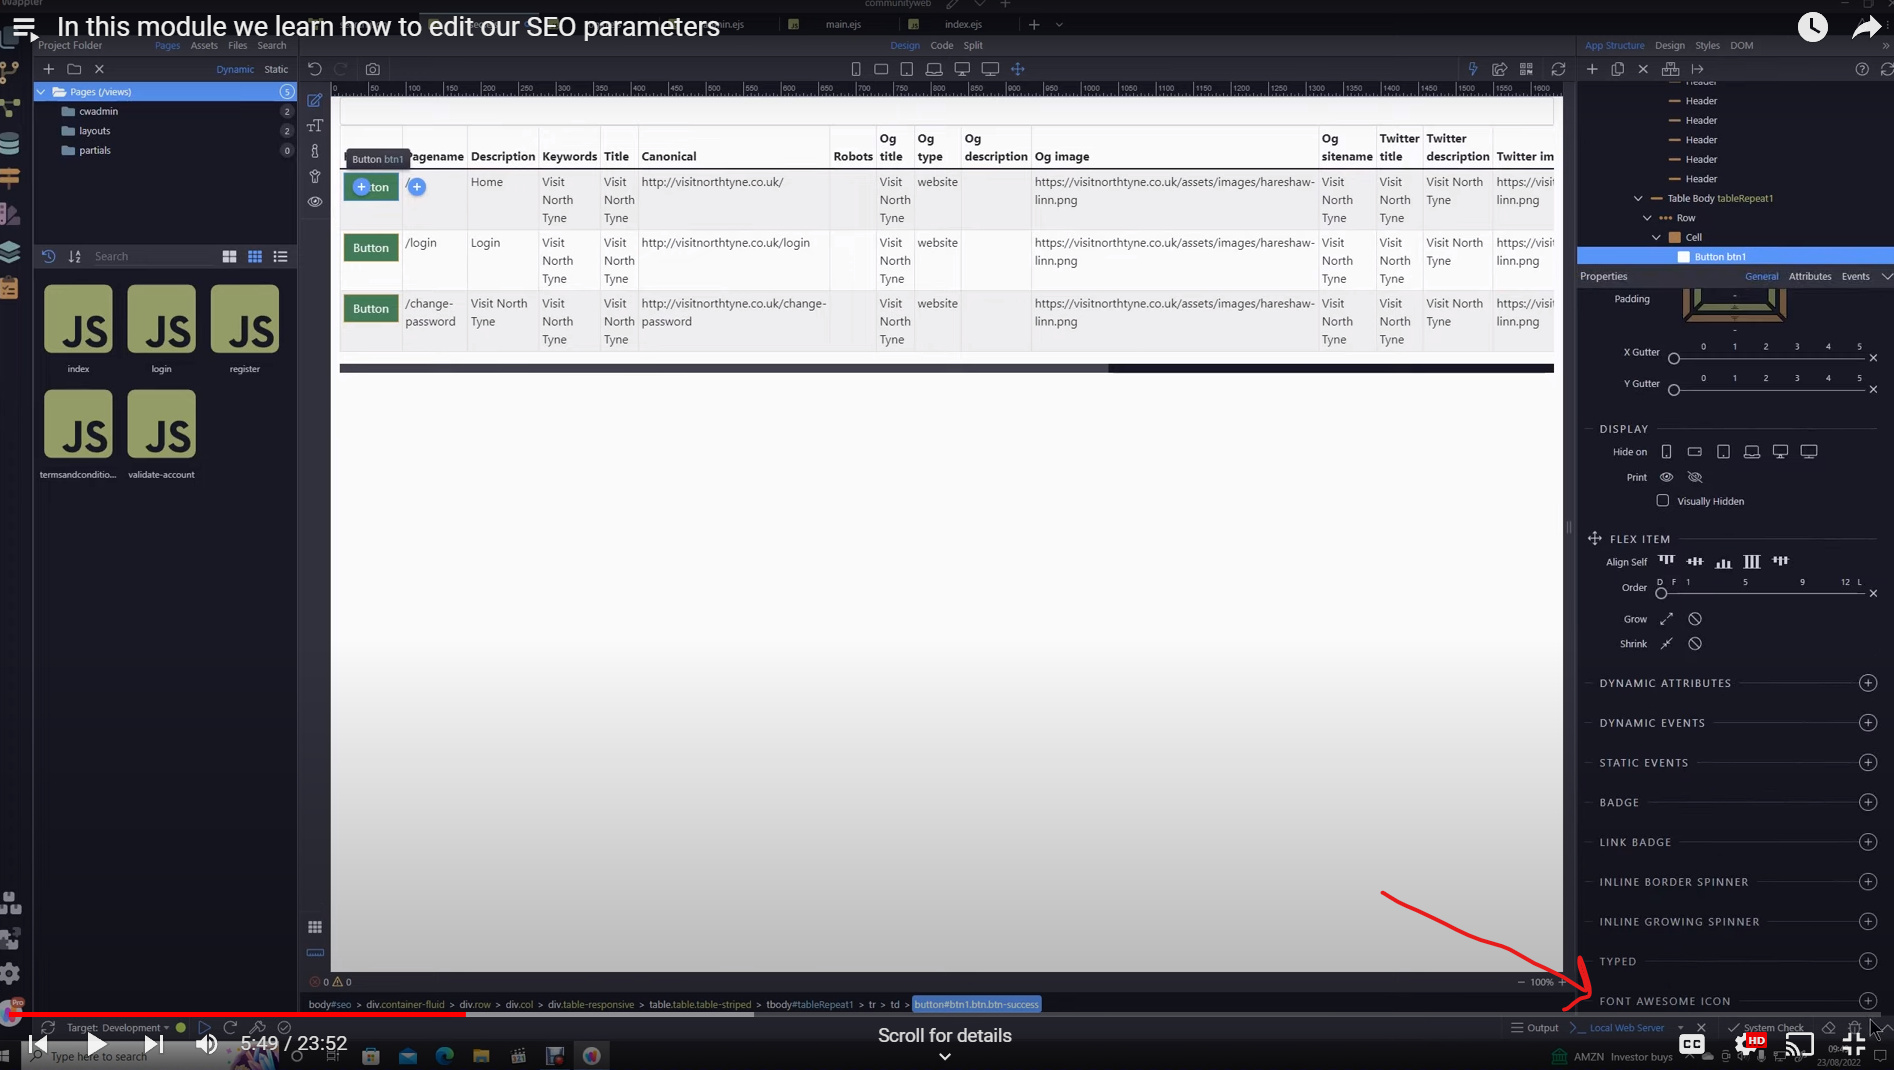Open YouTube settings gear icon
Screen dimensions: 1894x1070
1747,1044
